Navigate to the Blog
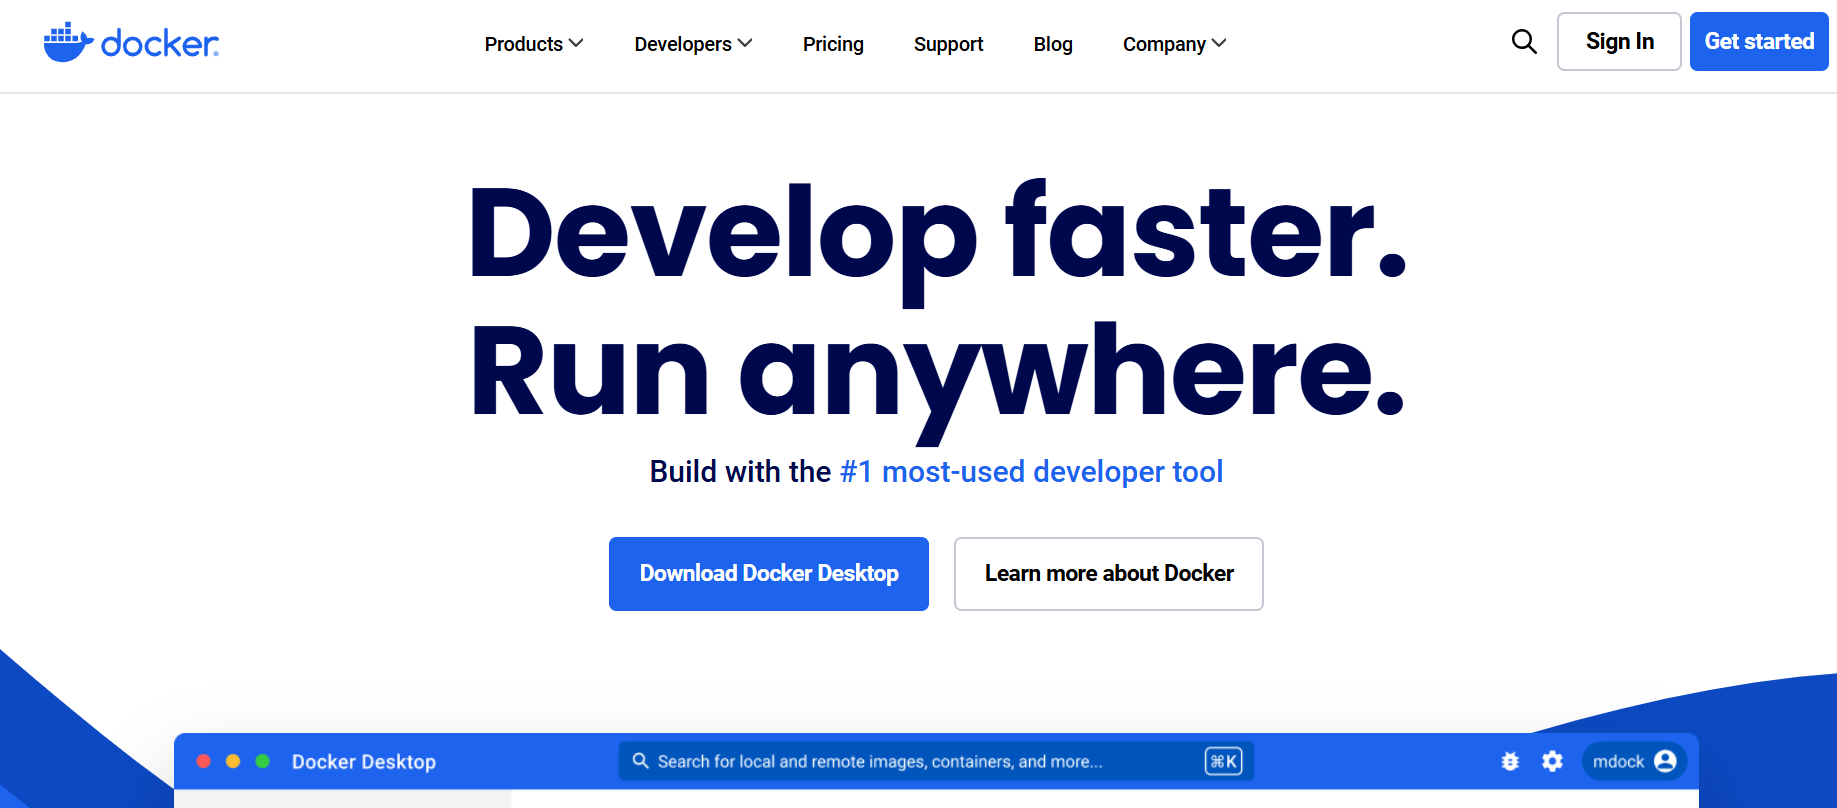The height and width of the screenshot is (808, 1837). [x=1053, y=44]
